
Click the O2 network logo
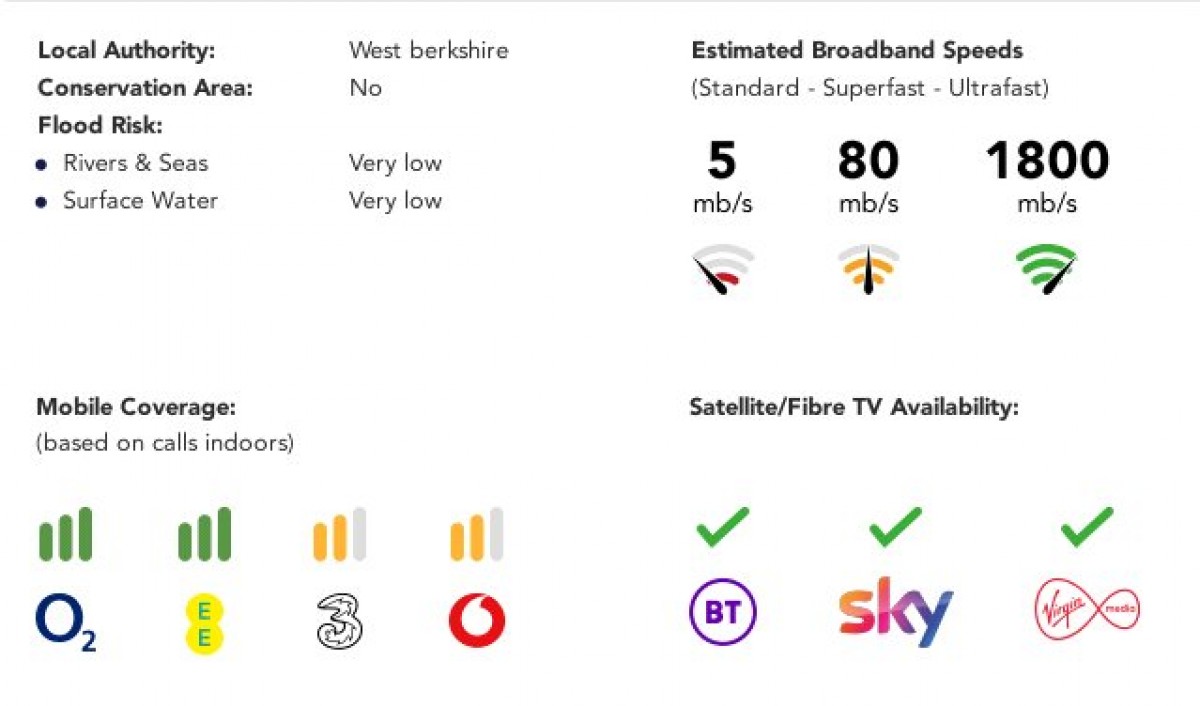coord(66,622)
